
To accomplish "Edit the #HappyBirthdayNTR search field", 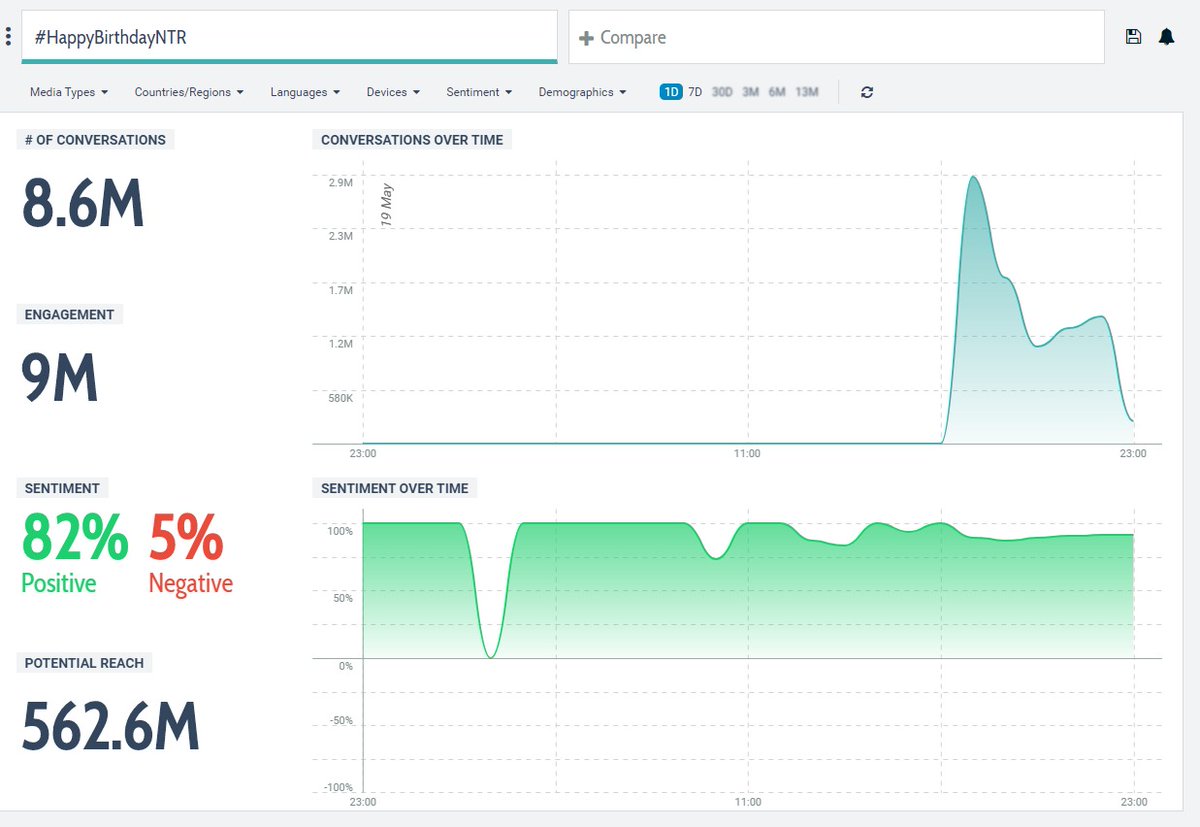I will coord(289,37).
